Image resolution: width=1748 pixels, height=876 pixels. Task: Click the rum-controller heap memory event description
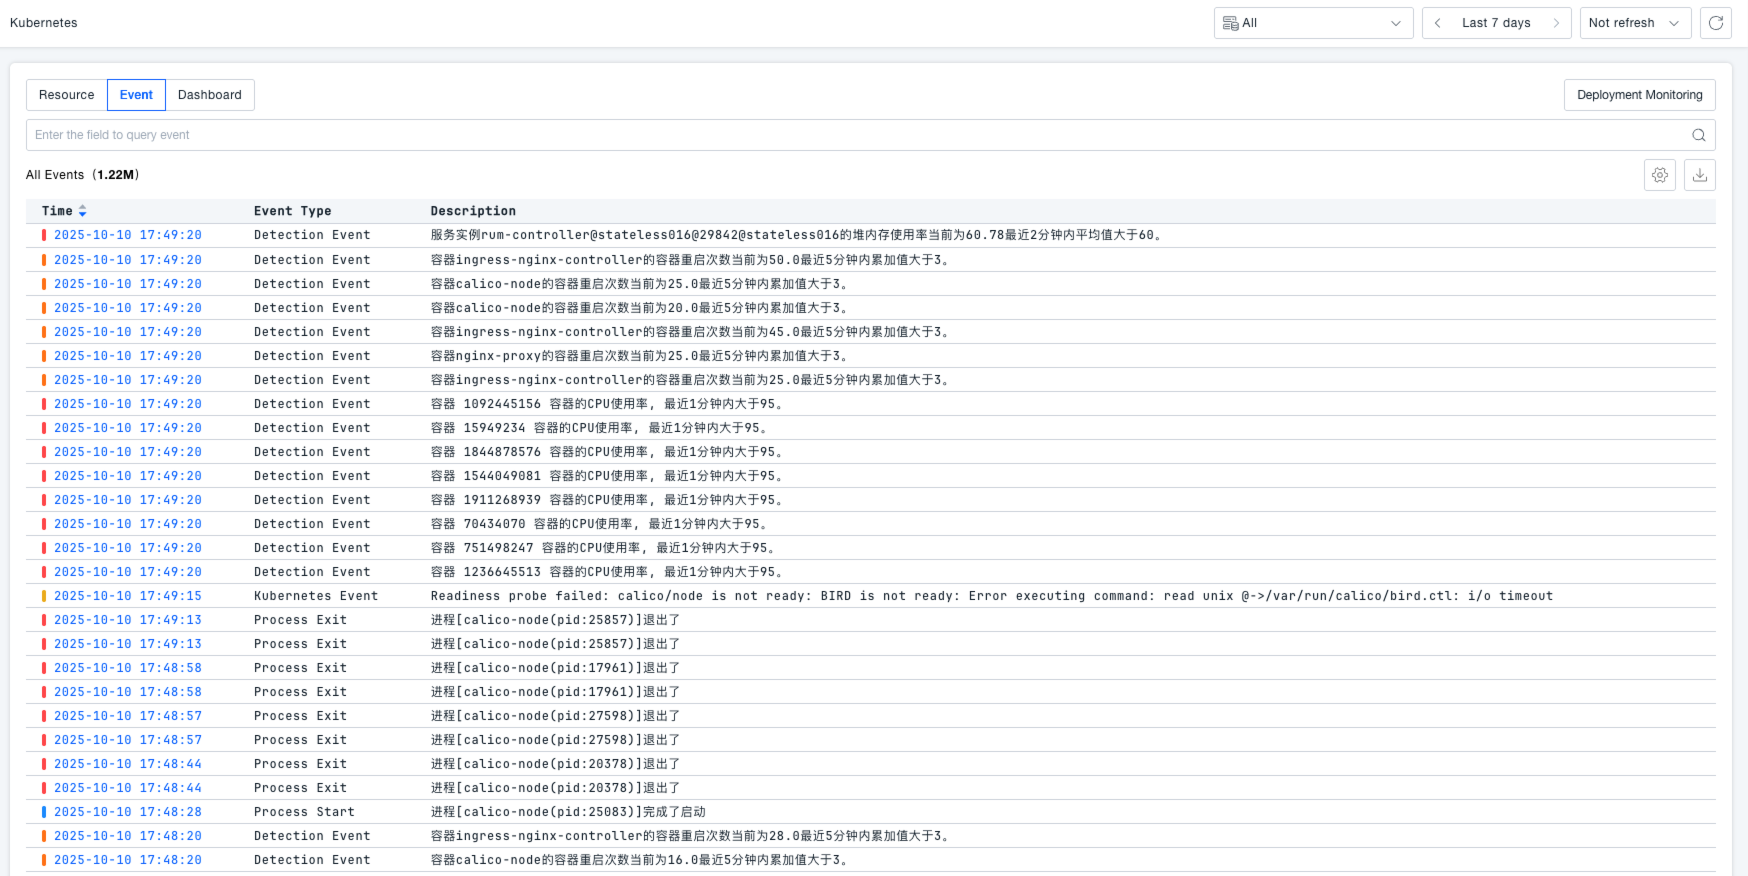[x=796, y=235]
